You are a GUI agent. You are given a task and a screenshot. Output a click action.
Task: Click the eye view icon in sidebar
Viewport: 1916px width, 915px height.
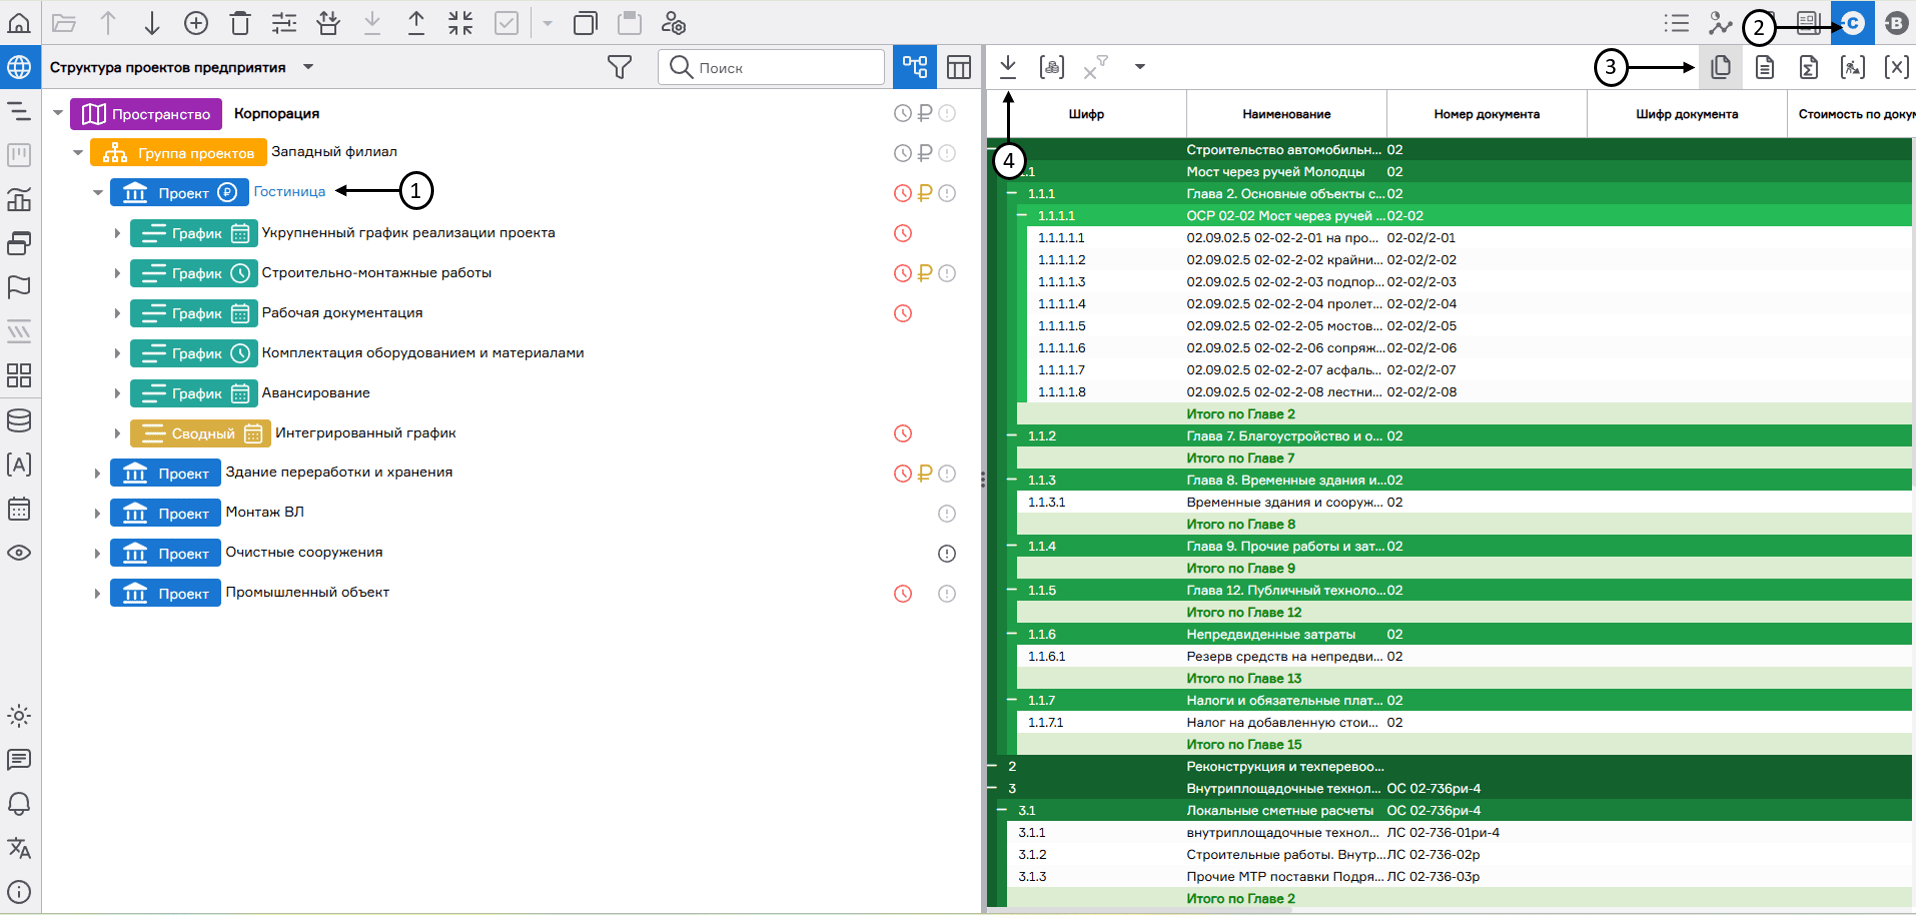19,553
